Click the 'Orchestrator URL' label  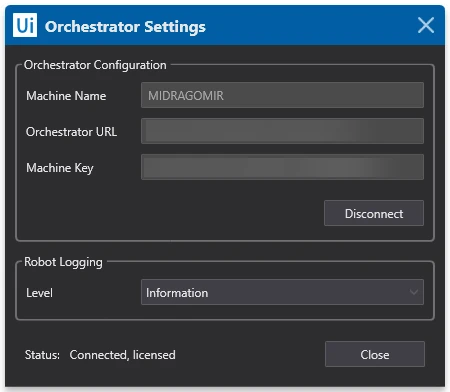coord(71,132)
